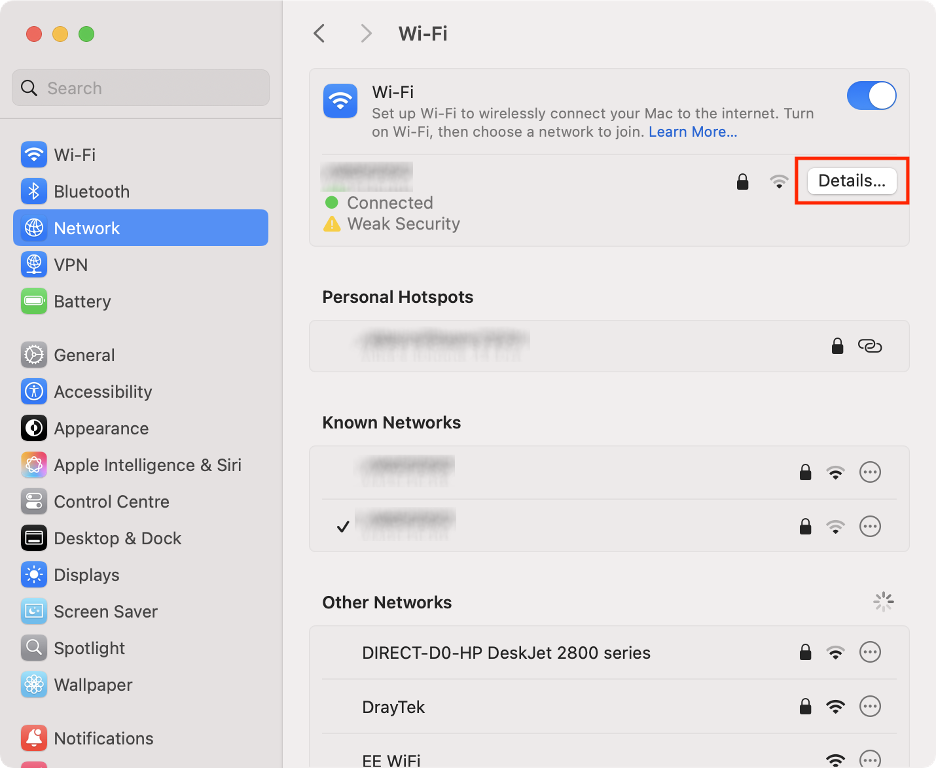This screenshot has width=936, height=768.
Task: Click the Learn More link
Action: pos(692,131)
